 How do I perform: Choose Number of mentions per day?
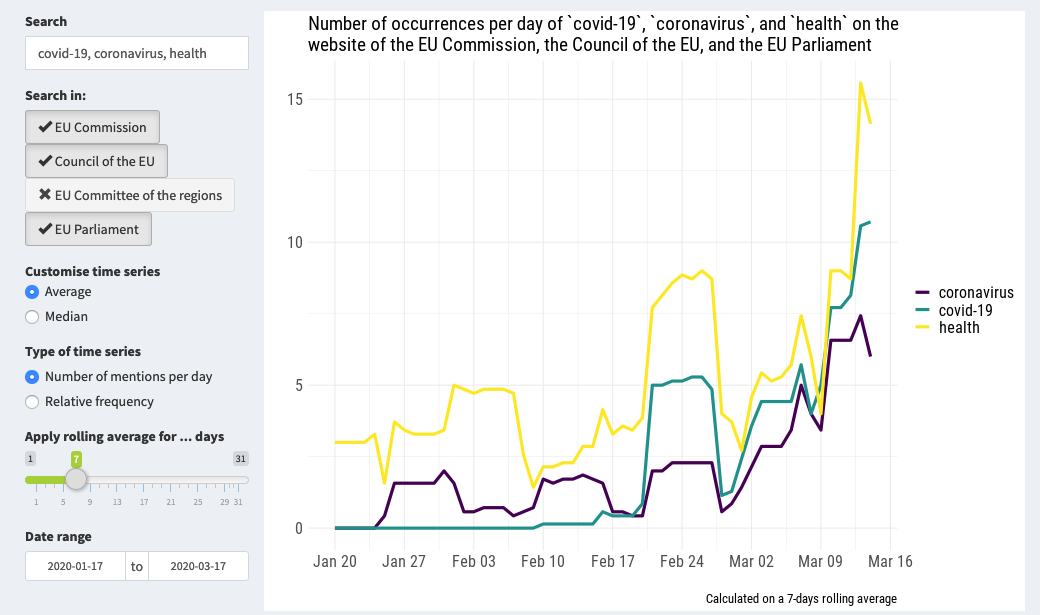pos(33,377)
